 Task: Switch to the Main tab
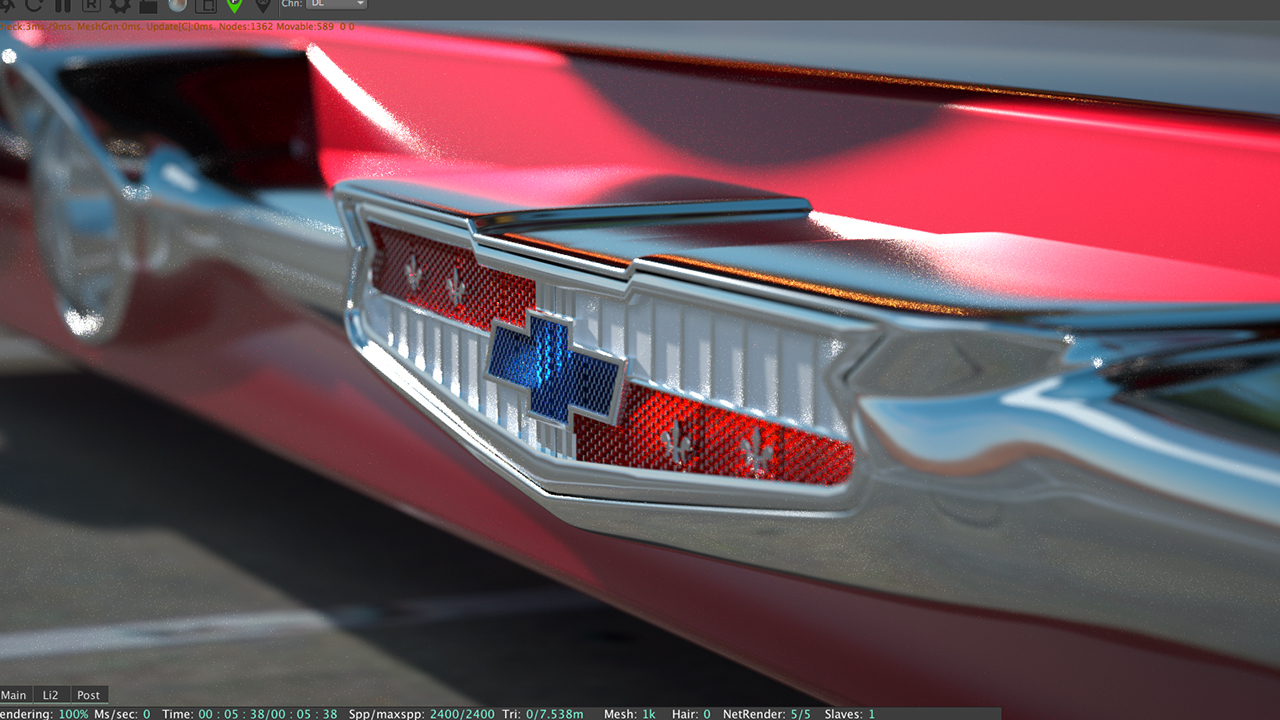pos(14,695)
